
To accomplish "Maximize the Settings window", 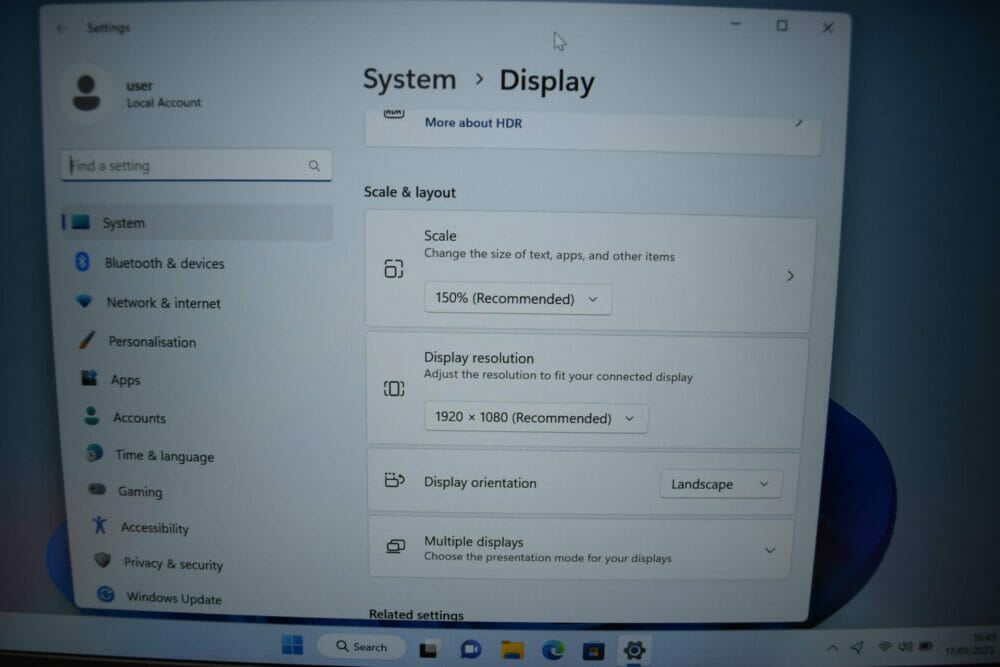I will [x=781, y=26].
